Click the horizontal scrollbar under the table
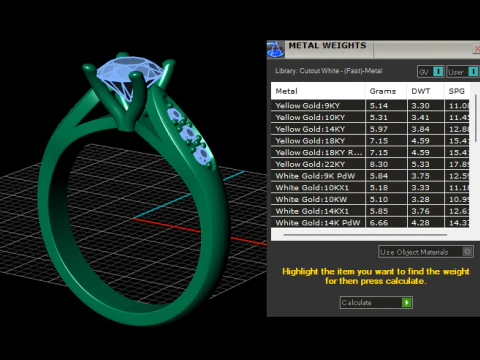 click(x=365, y=235)
